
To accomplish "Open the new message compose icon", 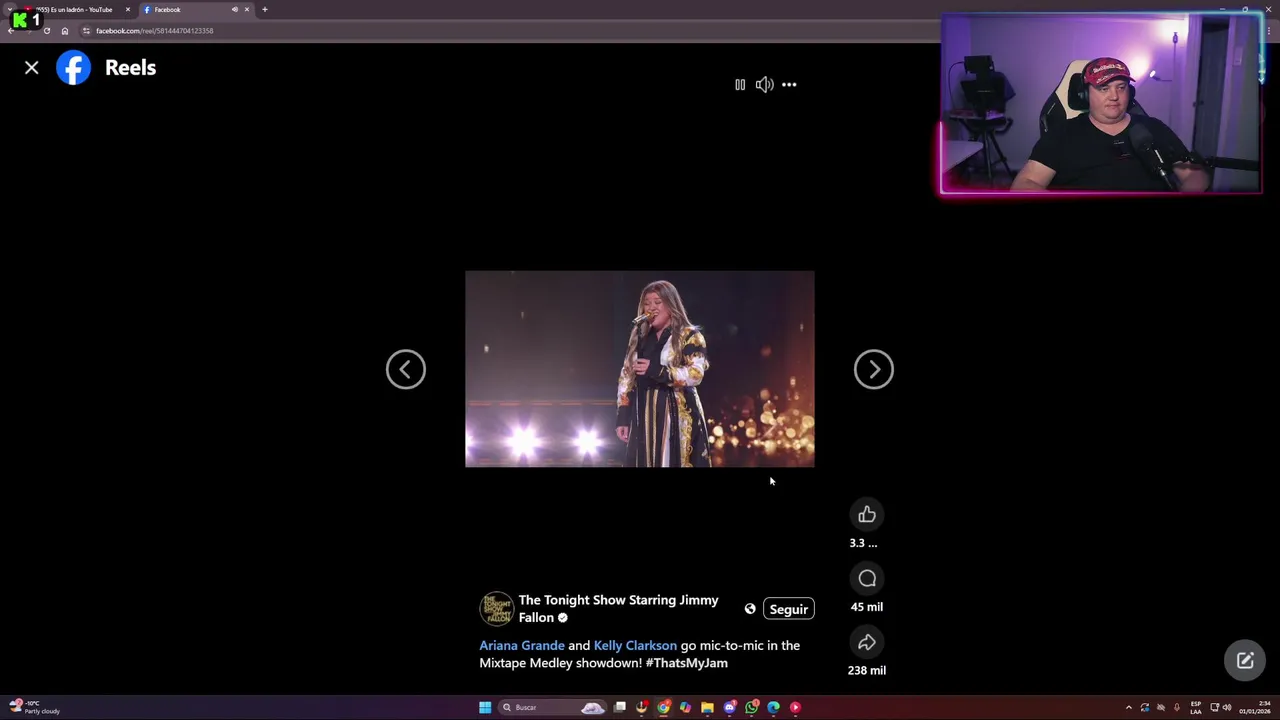I will 1245,661.
